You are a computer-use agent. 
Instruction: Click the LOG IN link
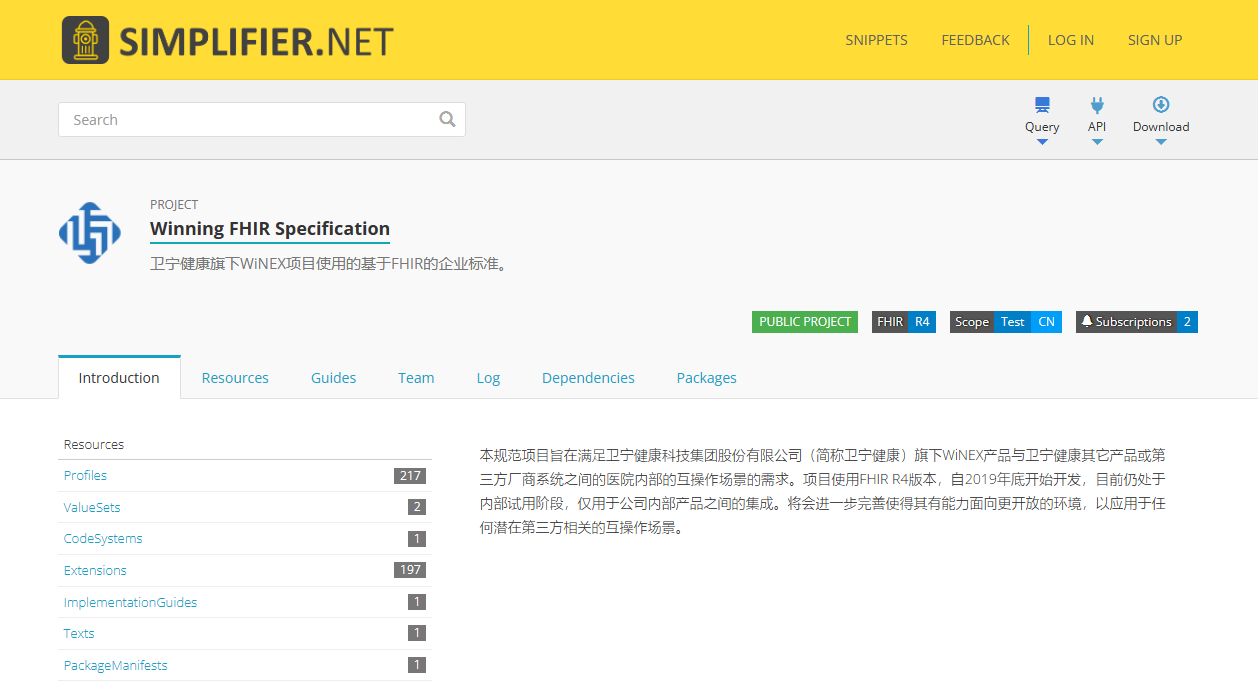pos(1070,40)
